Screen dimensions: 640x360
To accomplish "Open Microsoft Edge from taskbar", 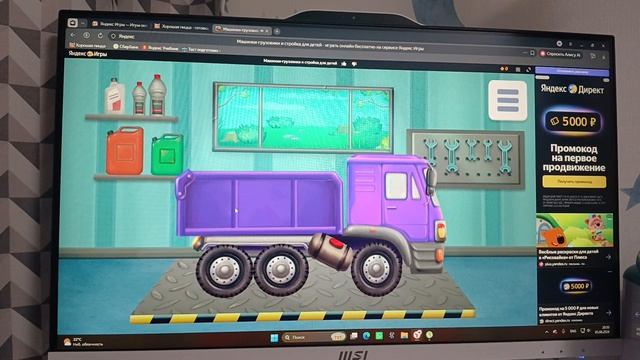I will 366,336.
